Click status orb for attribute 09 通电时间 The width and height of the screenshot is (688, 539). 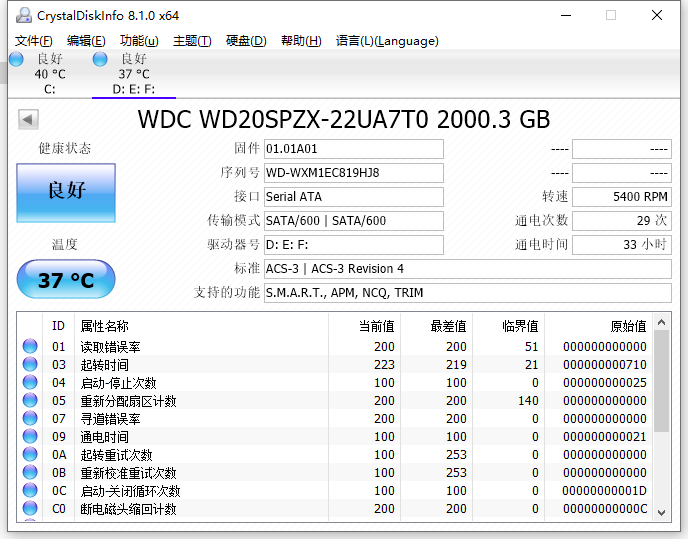[30, 437]
